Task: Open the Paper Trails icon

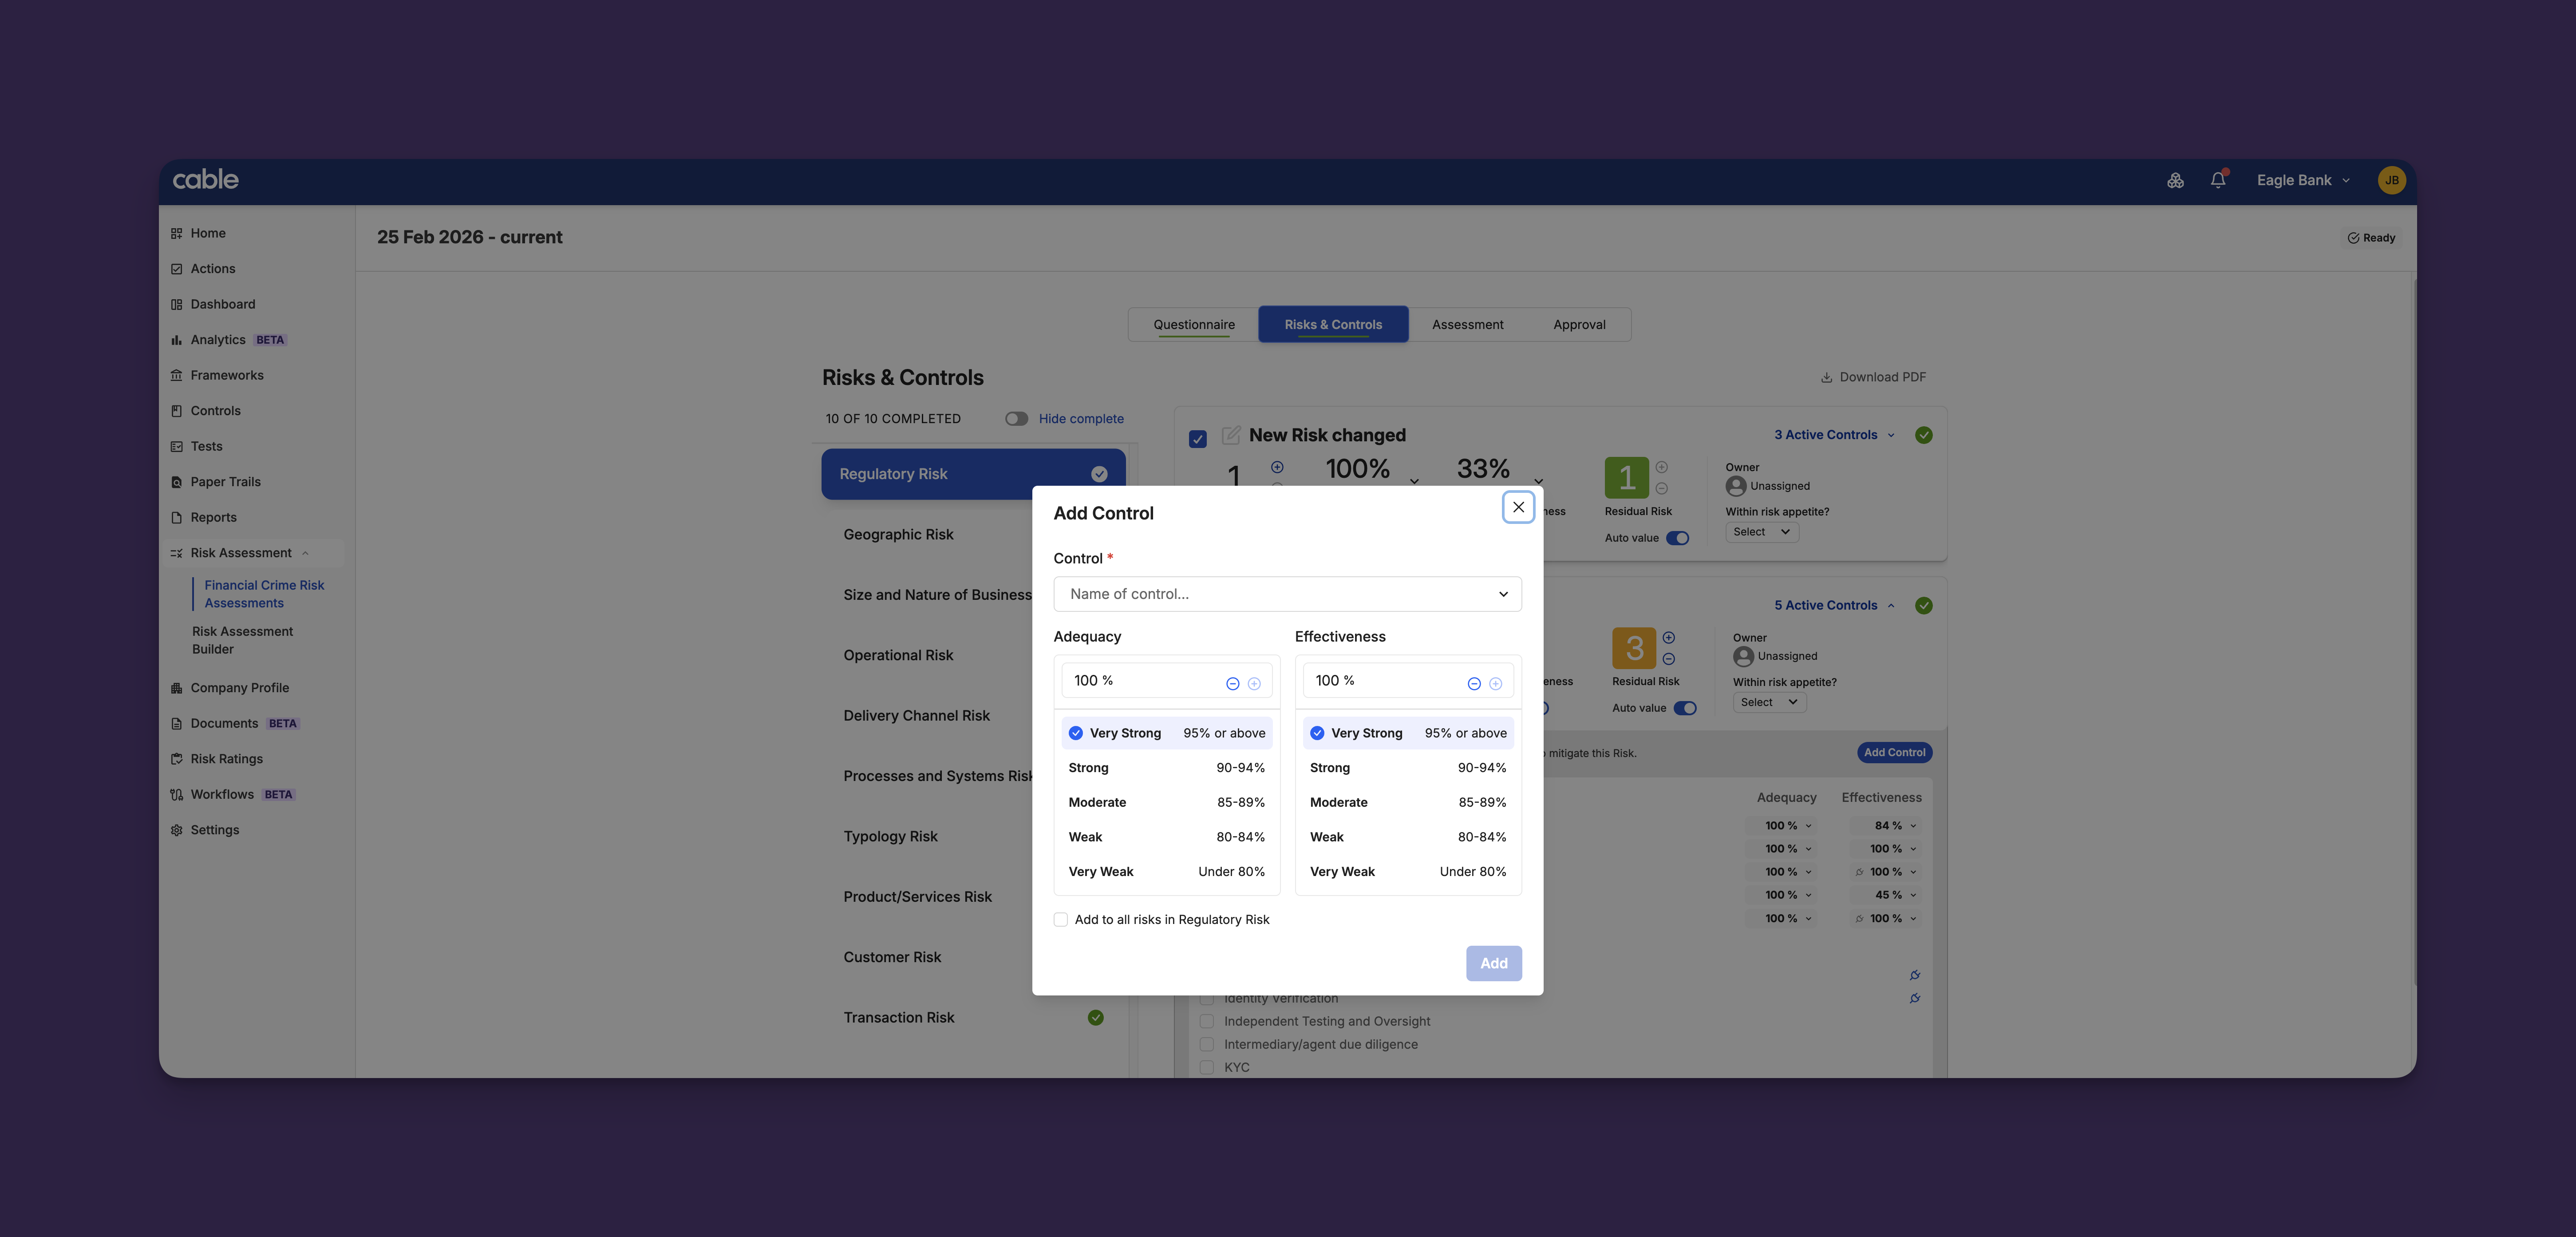Action: click(177, 482)
